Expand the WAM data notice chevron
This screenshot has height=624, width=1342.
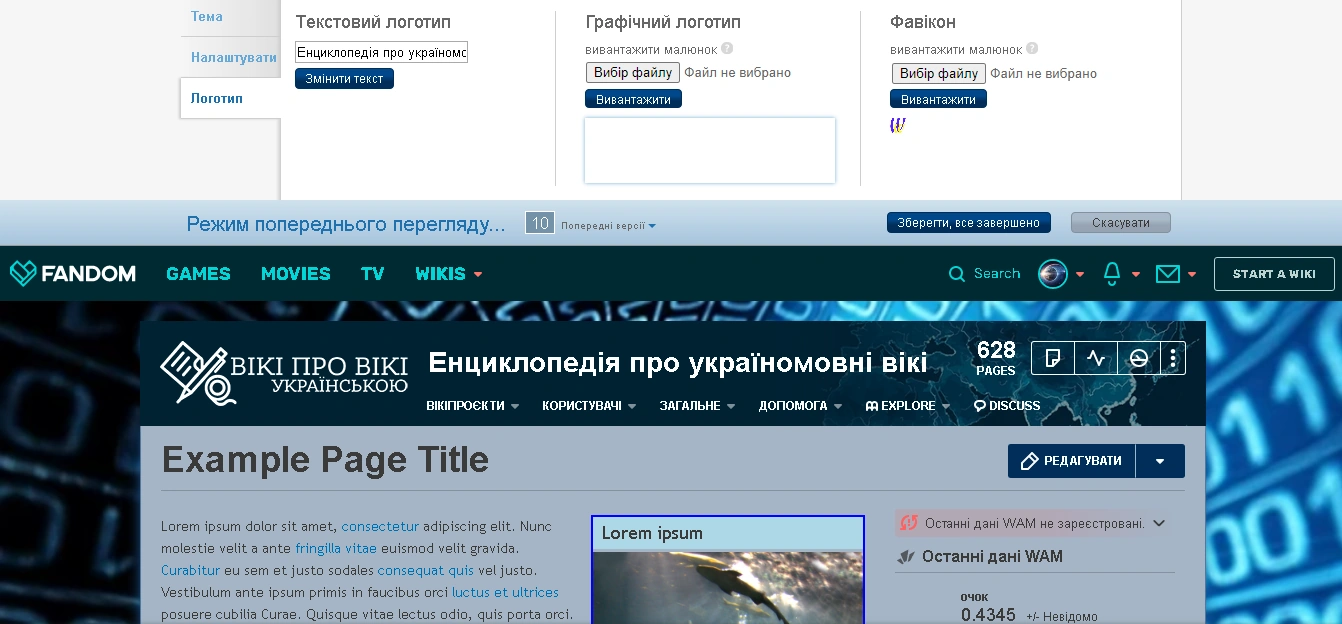pyautogui.click(x=1159, y=523)
